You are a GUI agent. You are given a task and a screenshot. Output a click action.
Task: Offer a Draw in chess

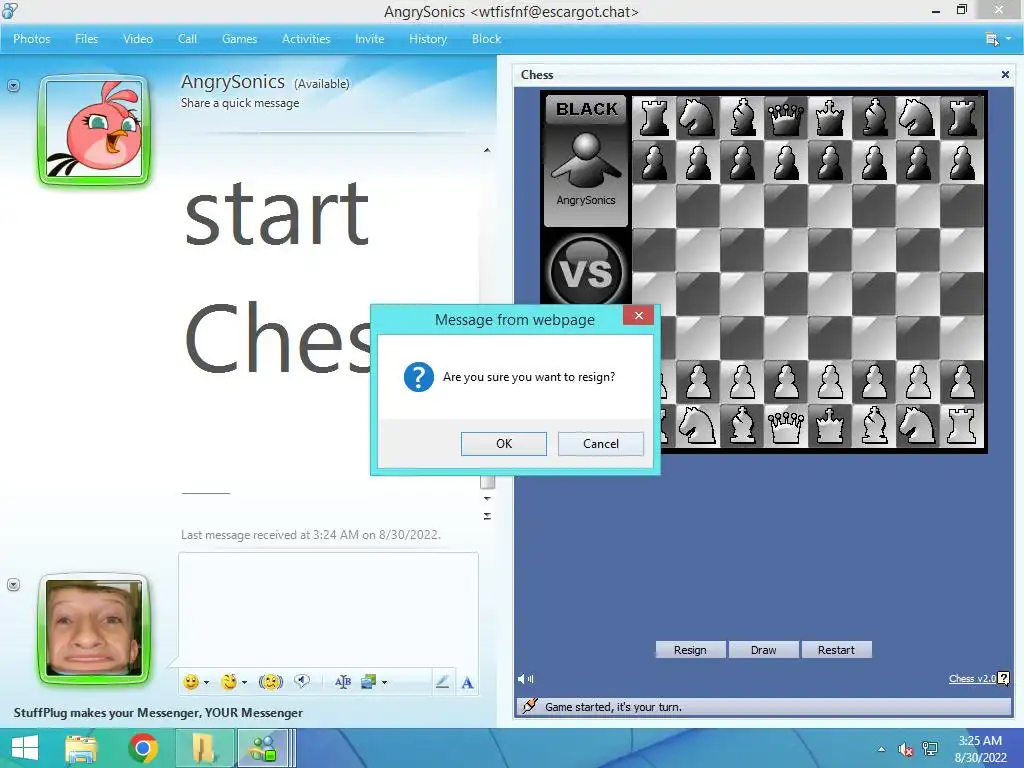763,650
